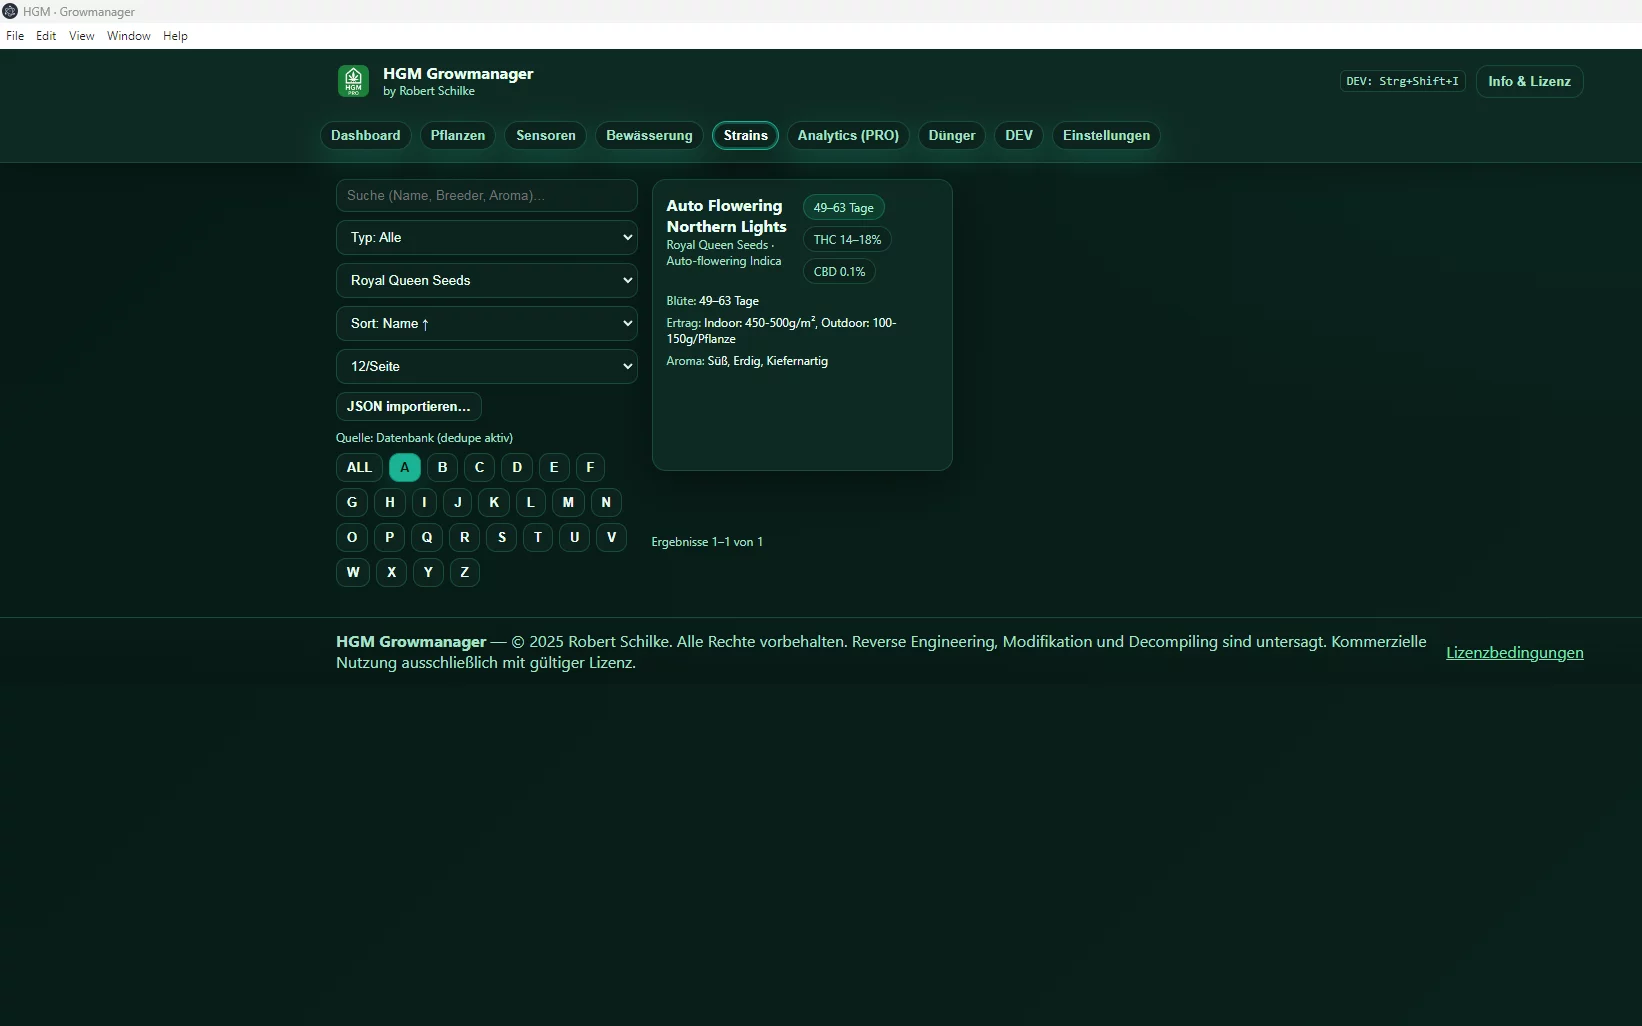Select the ALL letter filter
Screen dimensions: 1642x1026
click(359, 467)
